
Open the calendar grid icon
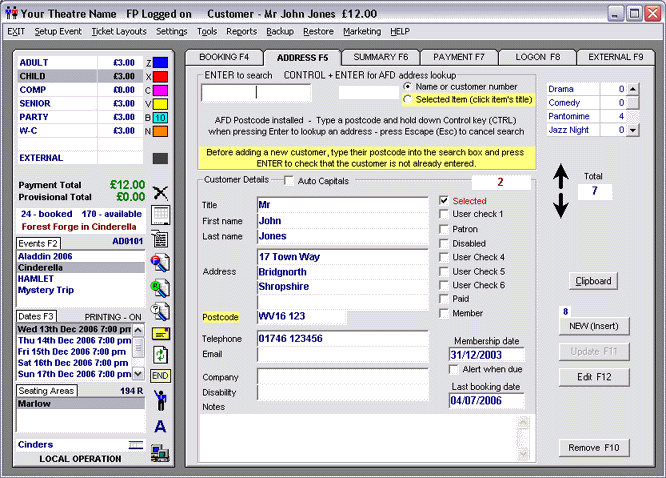coord(160,215)
